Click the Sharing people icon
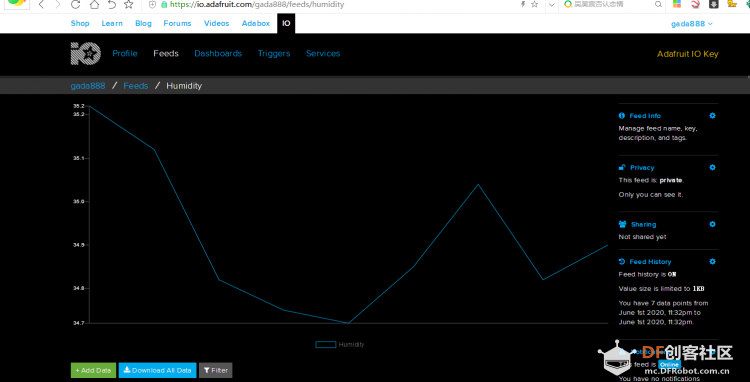The image size is (750, 382). [622, 224]
